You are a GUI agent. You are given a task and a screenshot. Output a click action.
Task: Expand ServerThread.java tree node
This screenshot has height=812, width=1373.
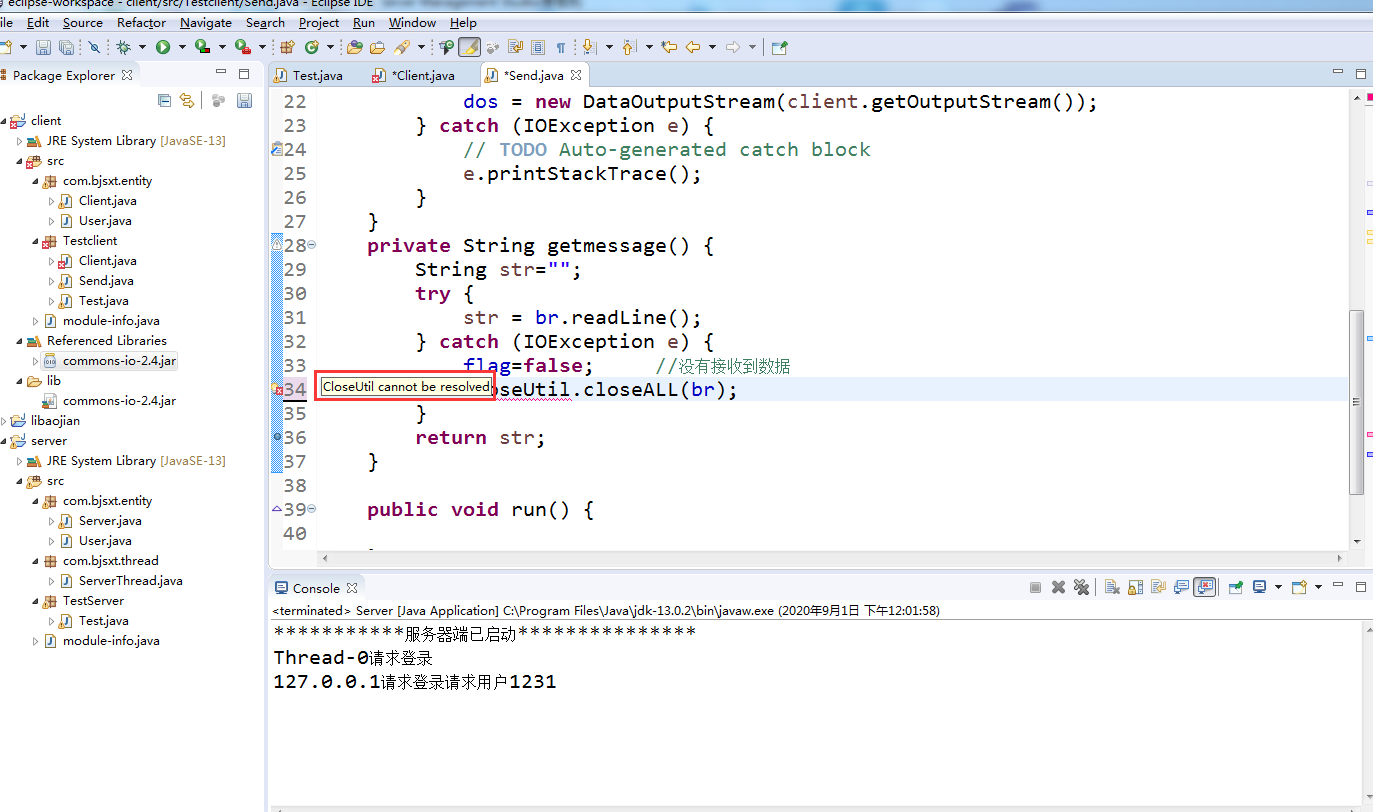[51, 581]
